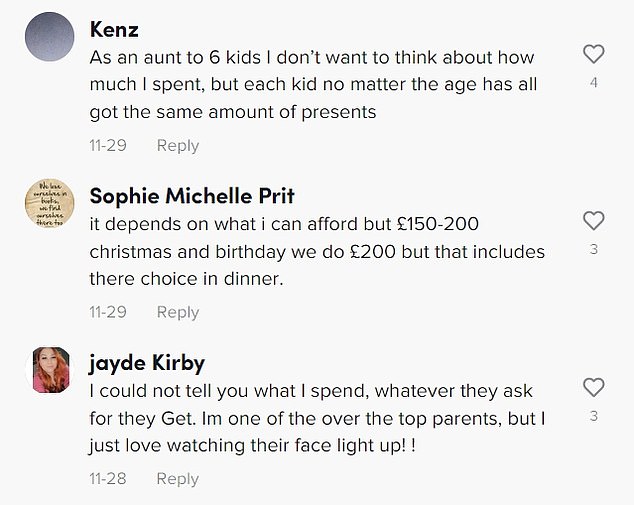The width and height of the screenshot is (634, 505).
Task: Like Kenz's comment with the heart
Action: coord(593,55)
